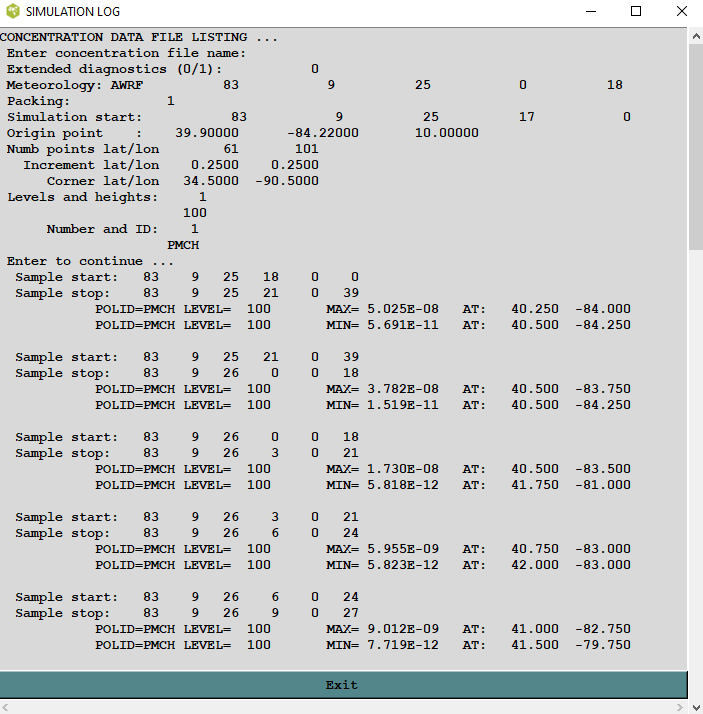Click the horizontal scrollbar track
703x714 pixels.
tap(340, 706)
